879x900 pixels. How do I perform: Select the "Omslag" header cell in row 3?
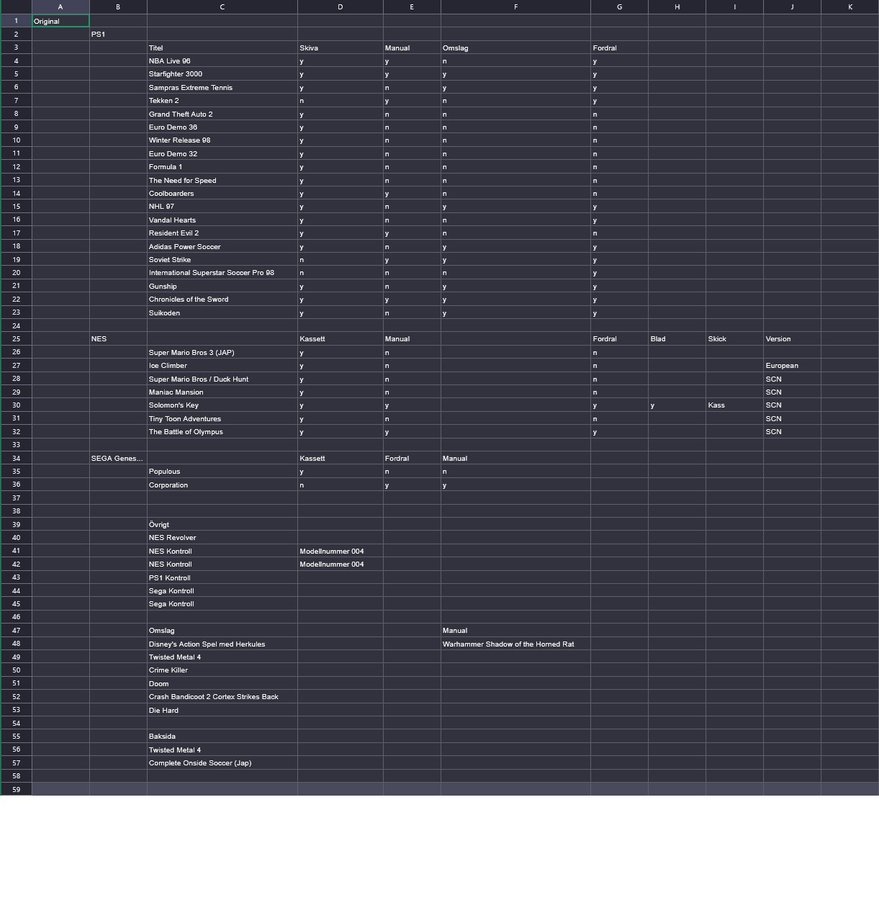515,48
